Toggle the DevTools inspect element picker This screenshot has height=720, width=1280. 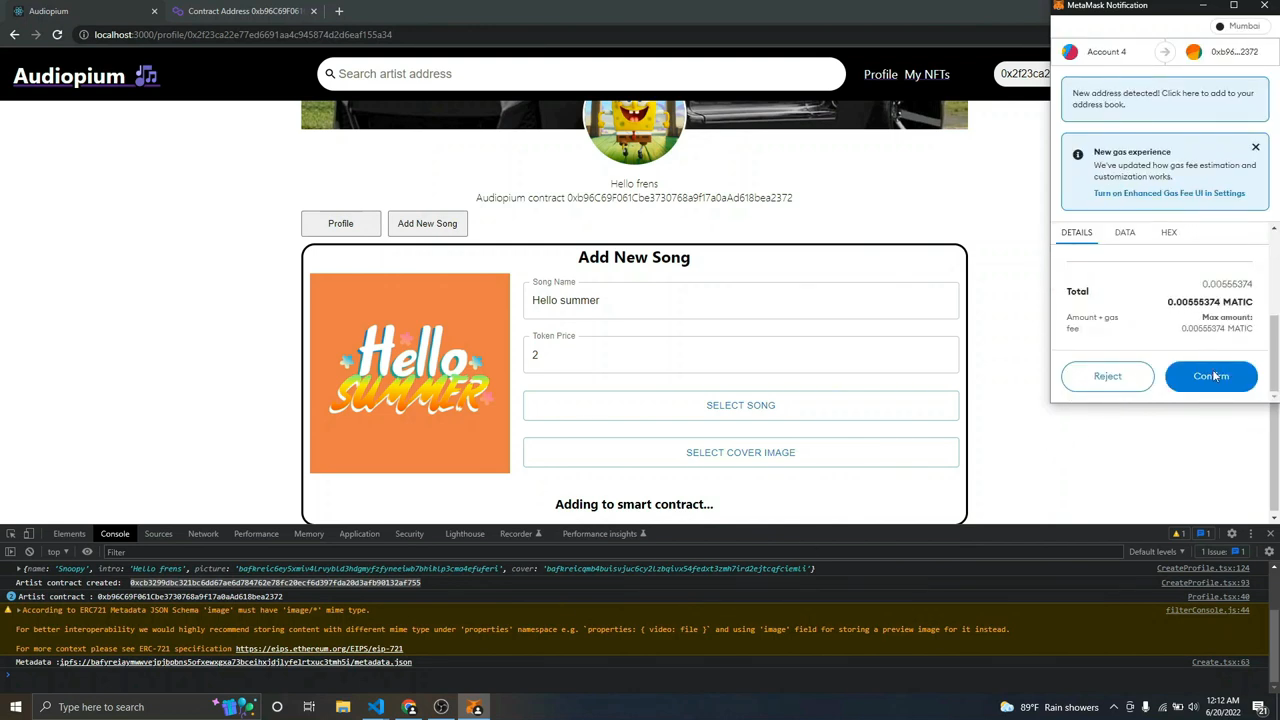(x=10, y=534)
